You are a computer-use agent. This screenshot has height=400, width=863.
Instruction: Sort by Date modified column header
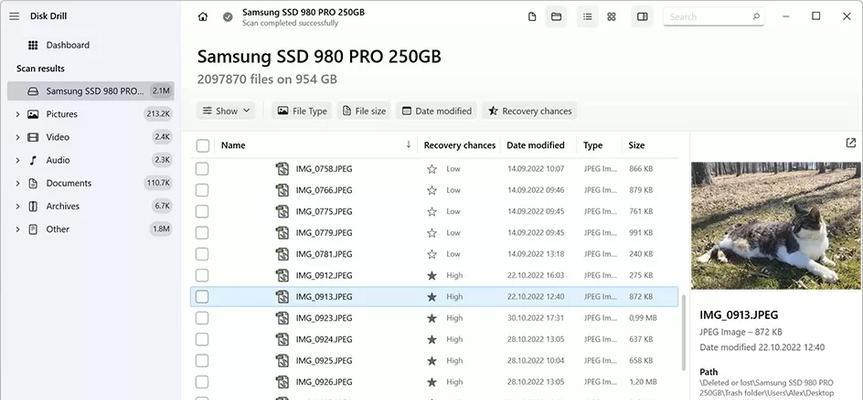536,145
